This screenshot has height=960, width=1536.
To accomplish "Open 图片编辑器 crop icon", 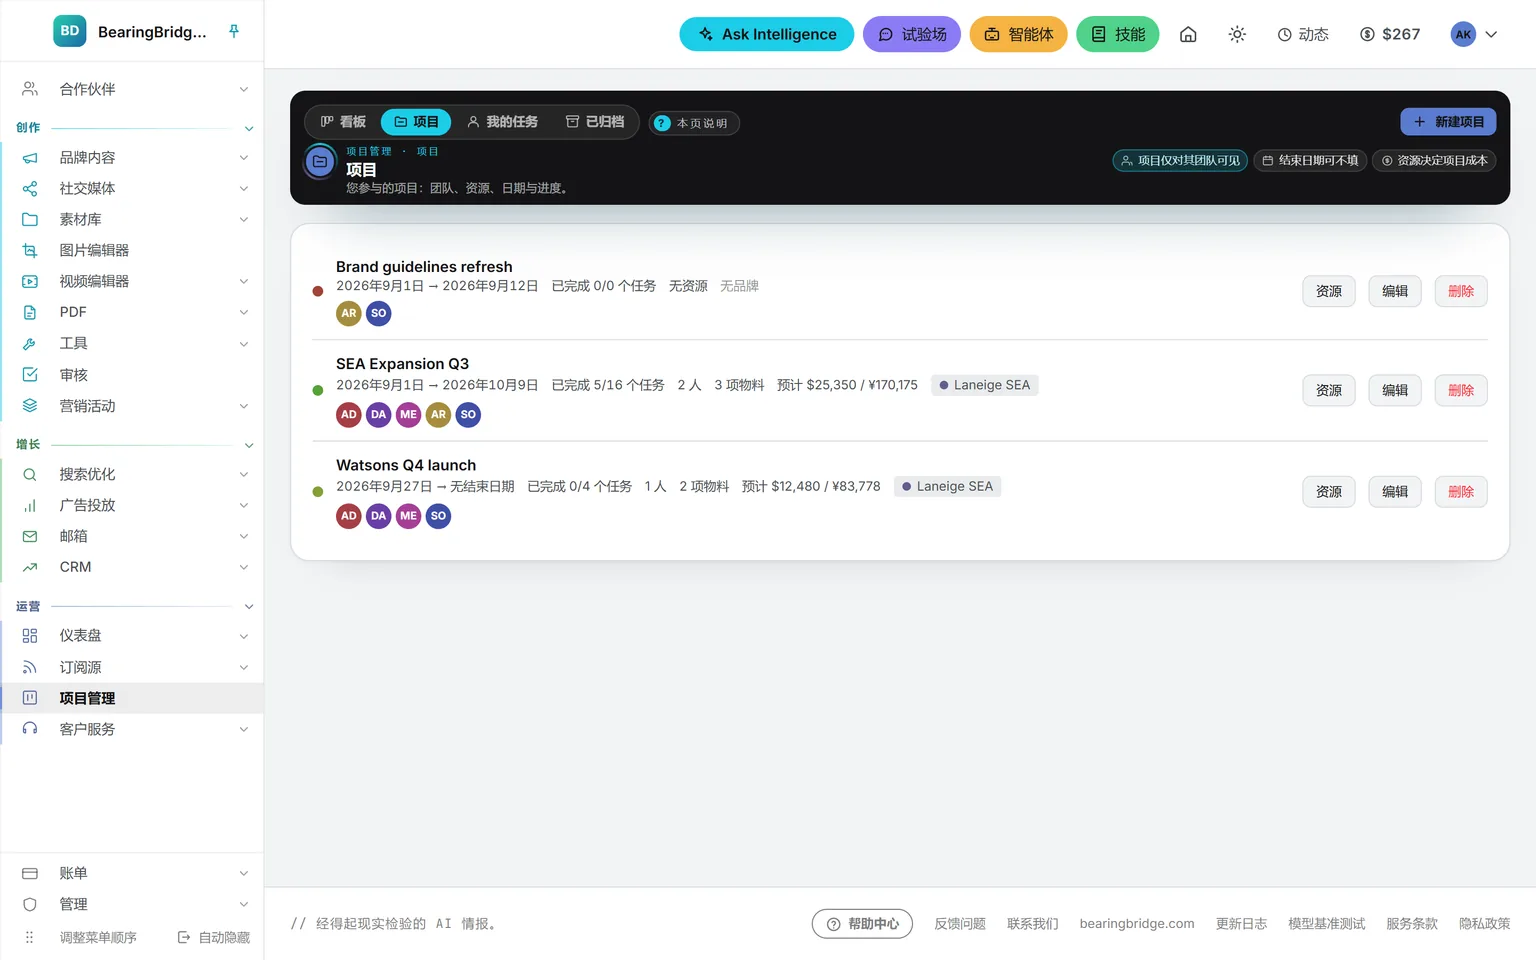I will point(30,250).
